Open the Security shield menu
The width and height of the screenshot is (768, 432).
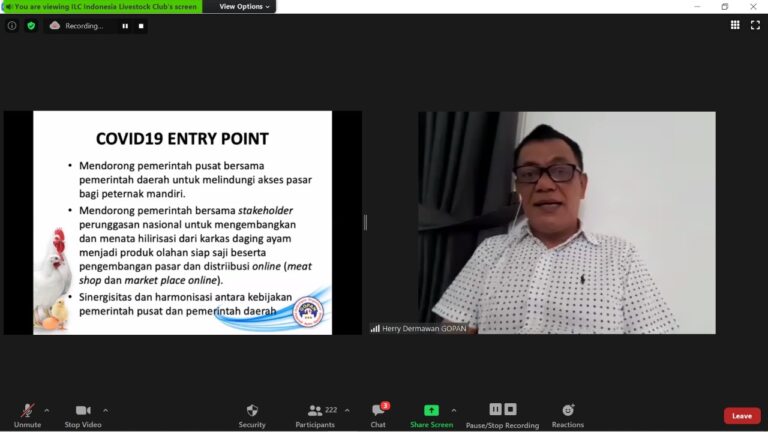coord(252,411)
